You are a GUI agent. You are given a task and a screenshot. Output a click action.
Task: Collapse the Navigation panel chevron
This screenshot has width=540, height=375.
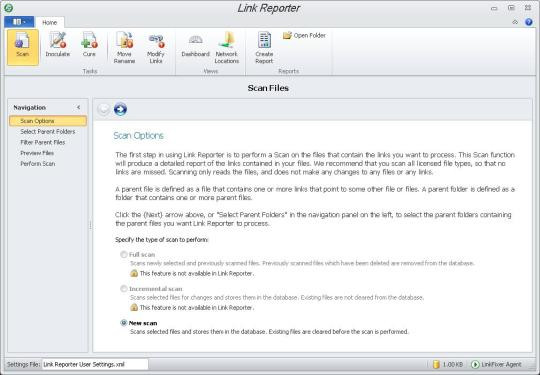79,107
